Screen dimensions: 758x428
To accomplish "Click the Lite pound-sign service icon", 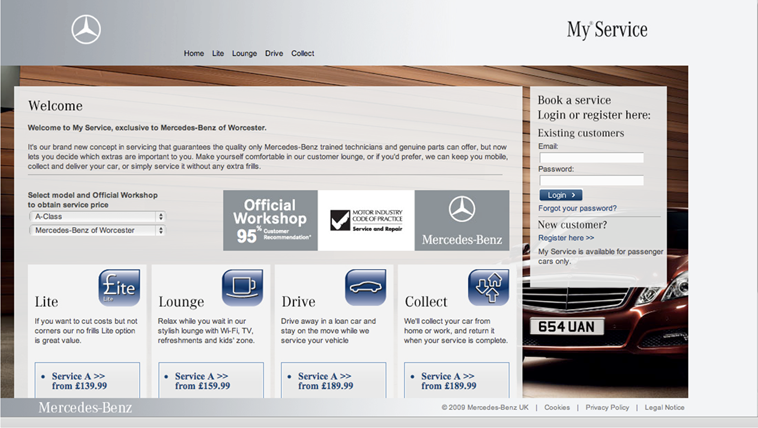I will coord(118,287).
